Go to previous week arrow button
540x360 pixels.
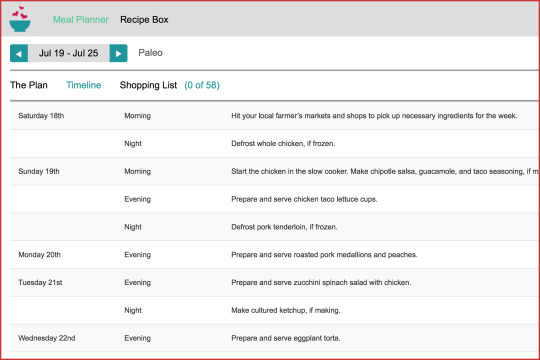(x=19, y=53)
